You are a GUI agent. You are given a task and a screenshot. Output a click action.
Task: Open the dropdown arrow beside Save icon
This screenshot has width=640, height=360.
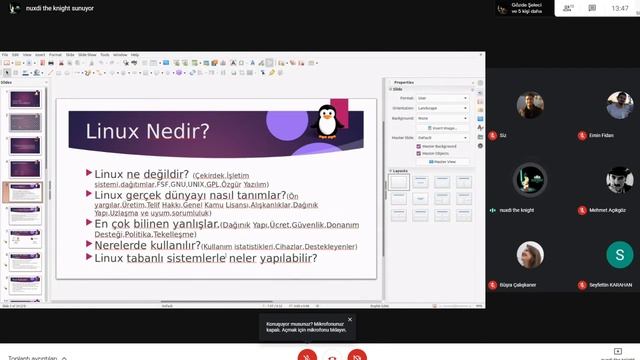[x=34, y=63]
